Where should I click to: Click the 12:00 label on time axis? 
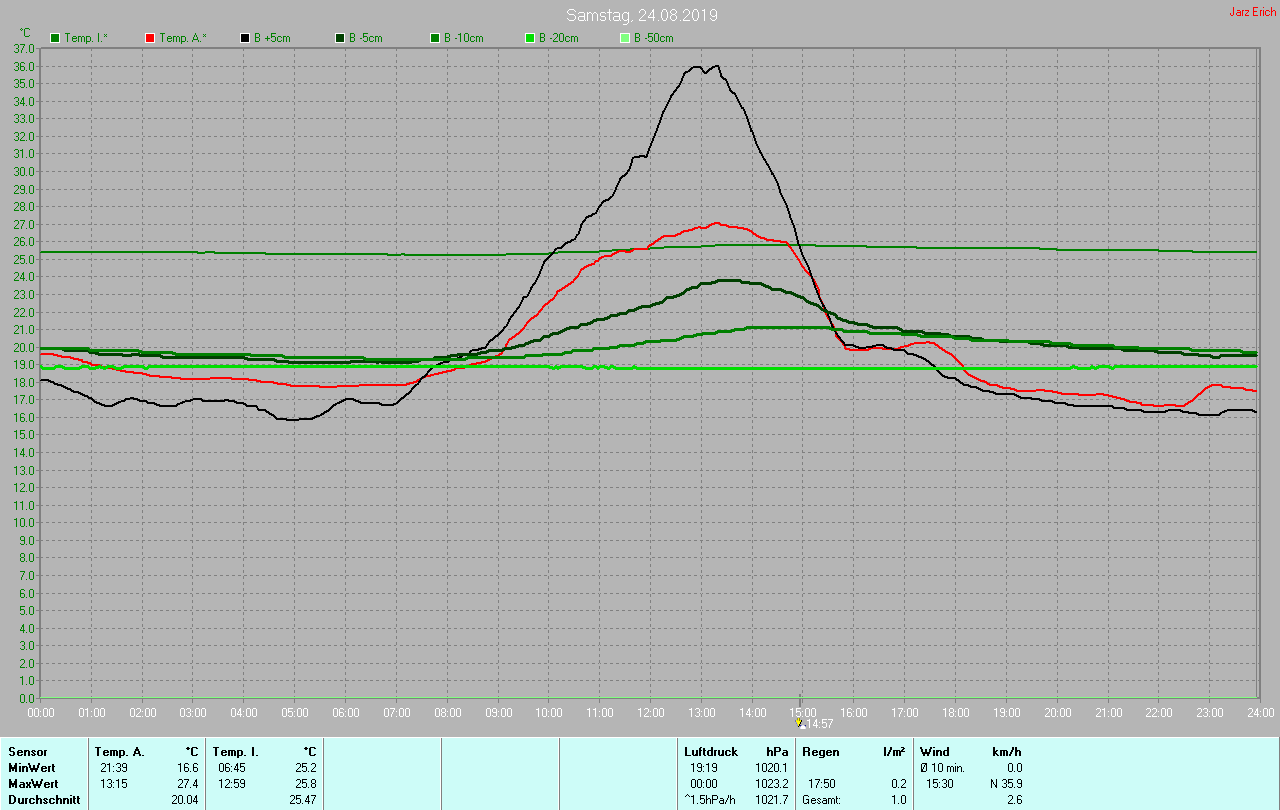[651, 713]
